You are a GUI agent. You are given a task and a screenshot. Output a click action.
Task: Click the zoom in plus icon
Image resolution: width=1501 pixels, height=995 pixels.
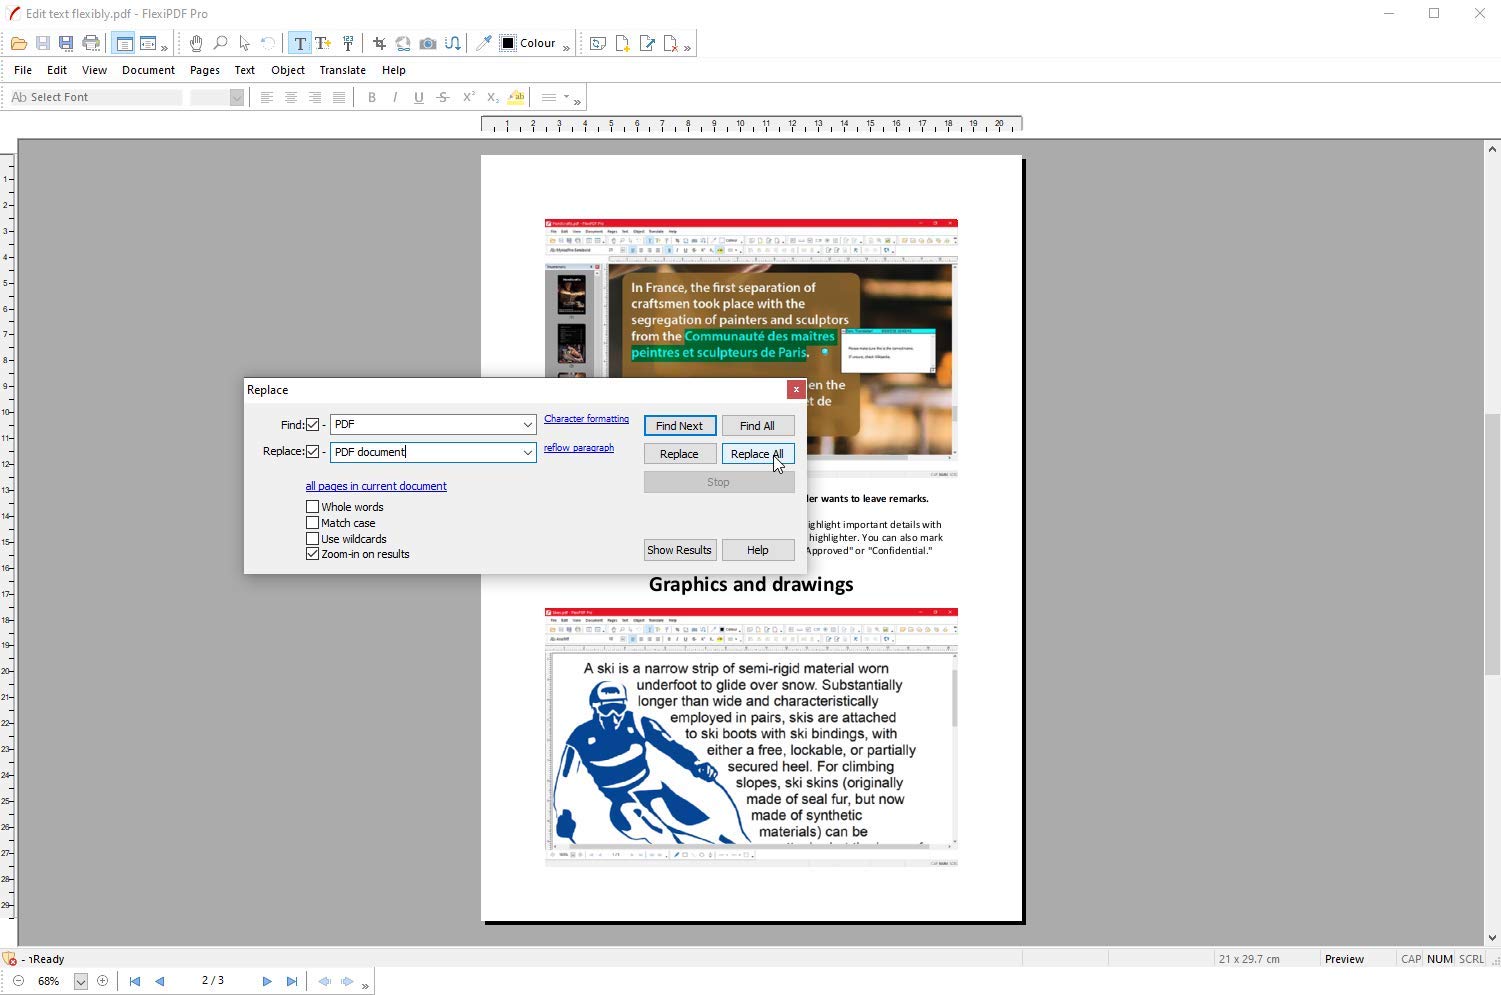tap(102, 981)
